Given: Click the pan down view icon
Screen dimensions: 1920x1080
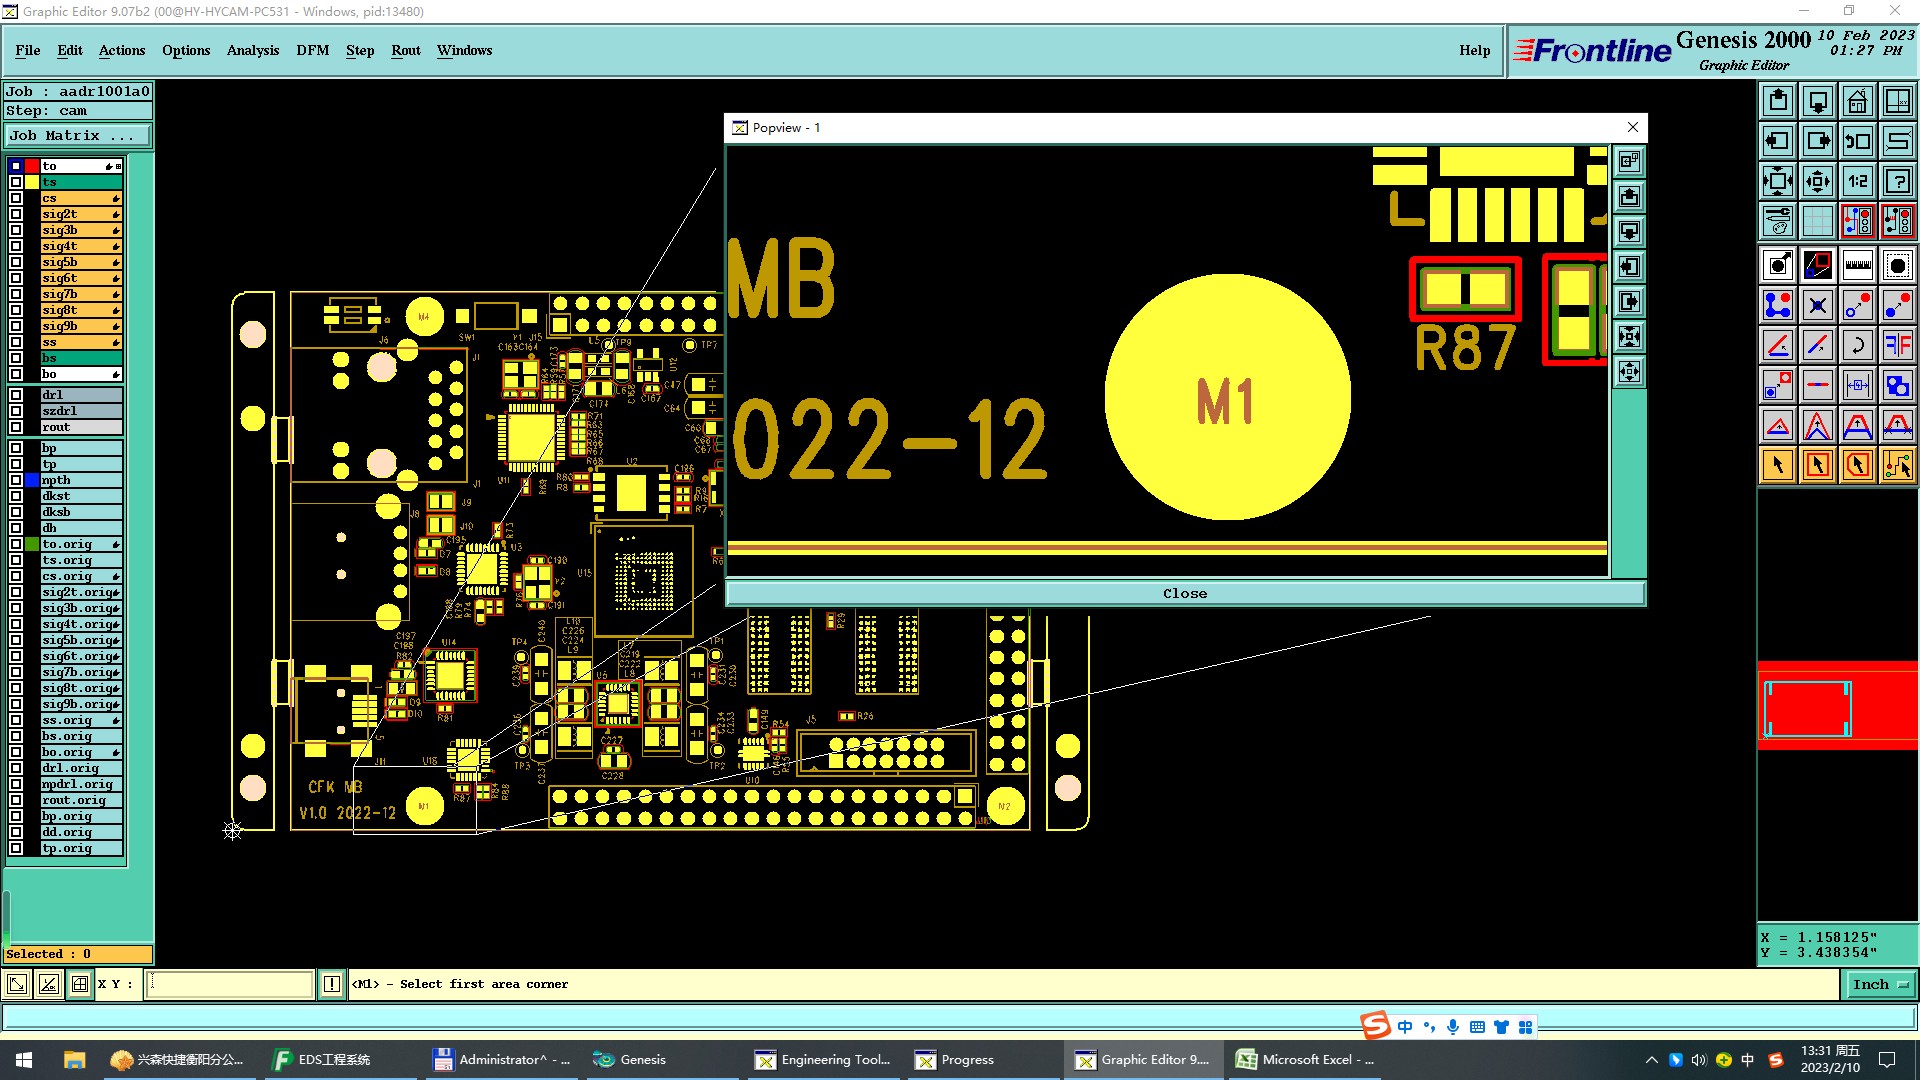Looking at the screenshot, I should pyautogui.click(x=1818, y=101).
